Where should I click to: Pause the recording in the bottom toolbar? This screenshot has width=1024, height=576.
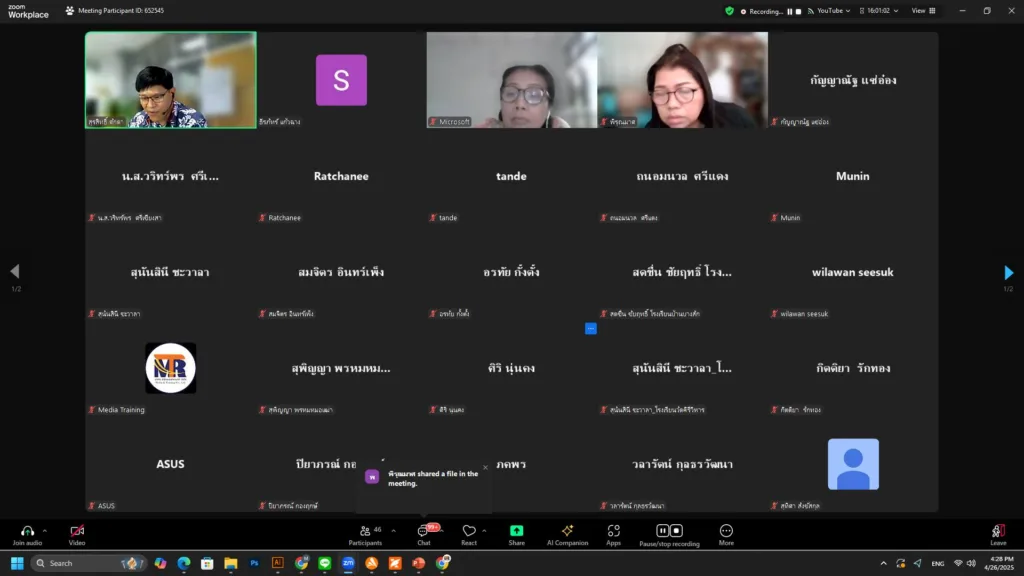(662, 531)
